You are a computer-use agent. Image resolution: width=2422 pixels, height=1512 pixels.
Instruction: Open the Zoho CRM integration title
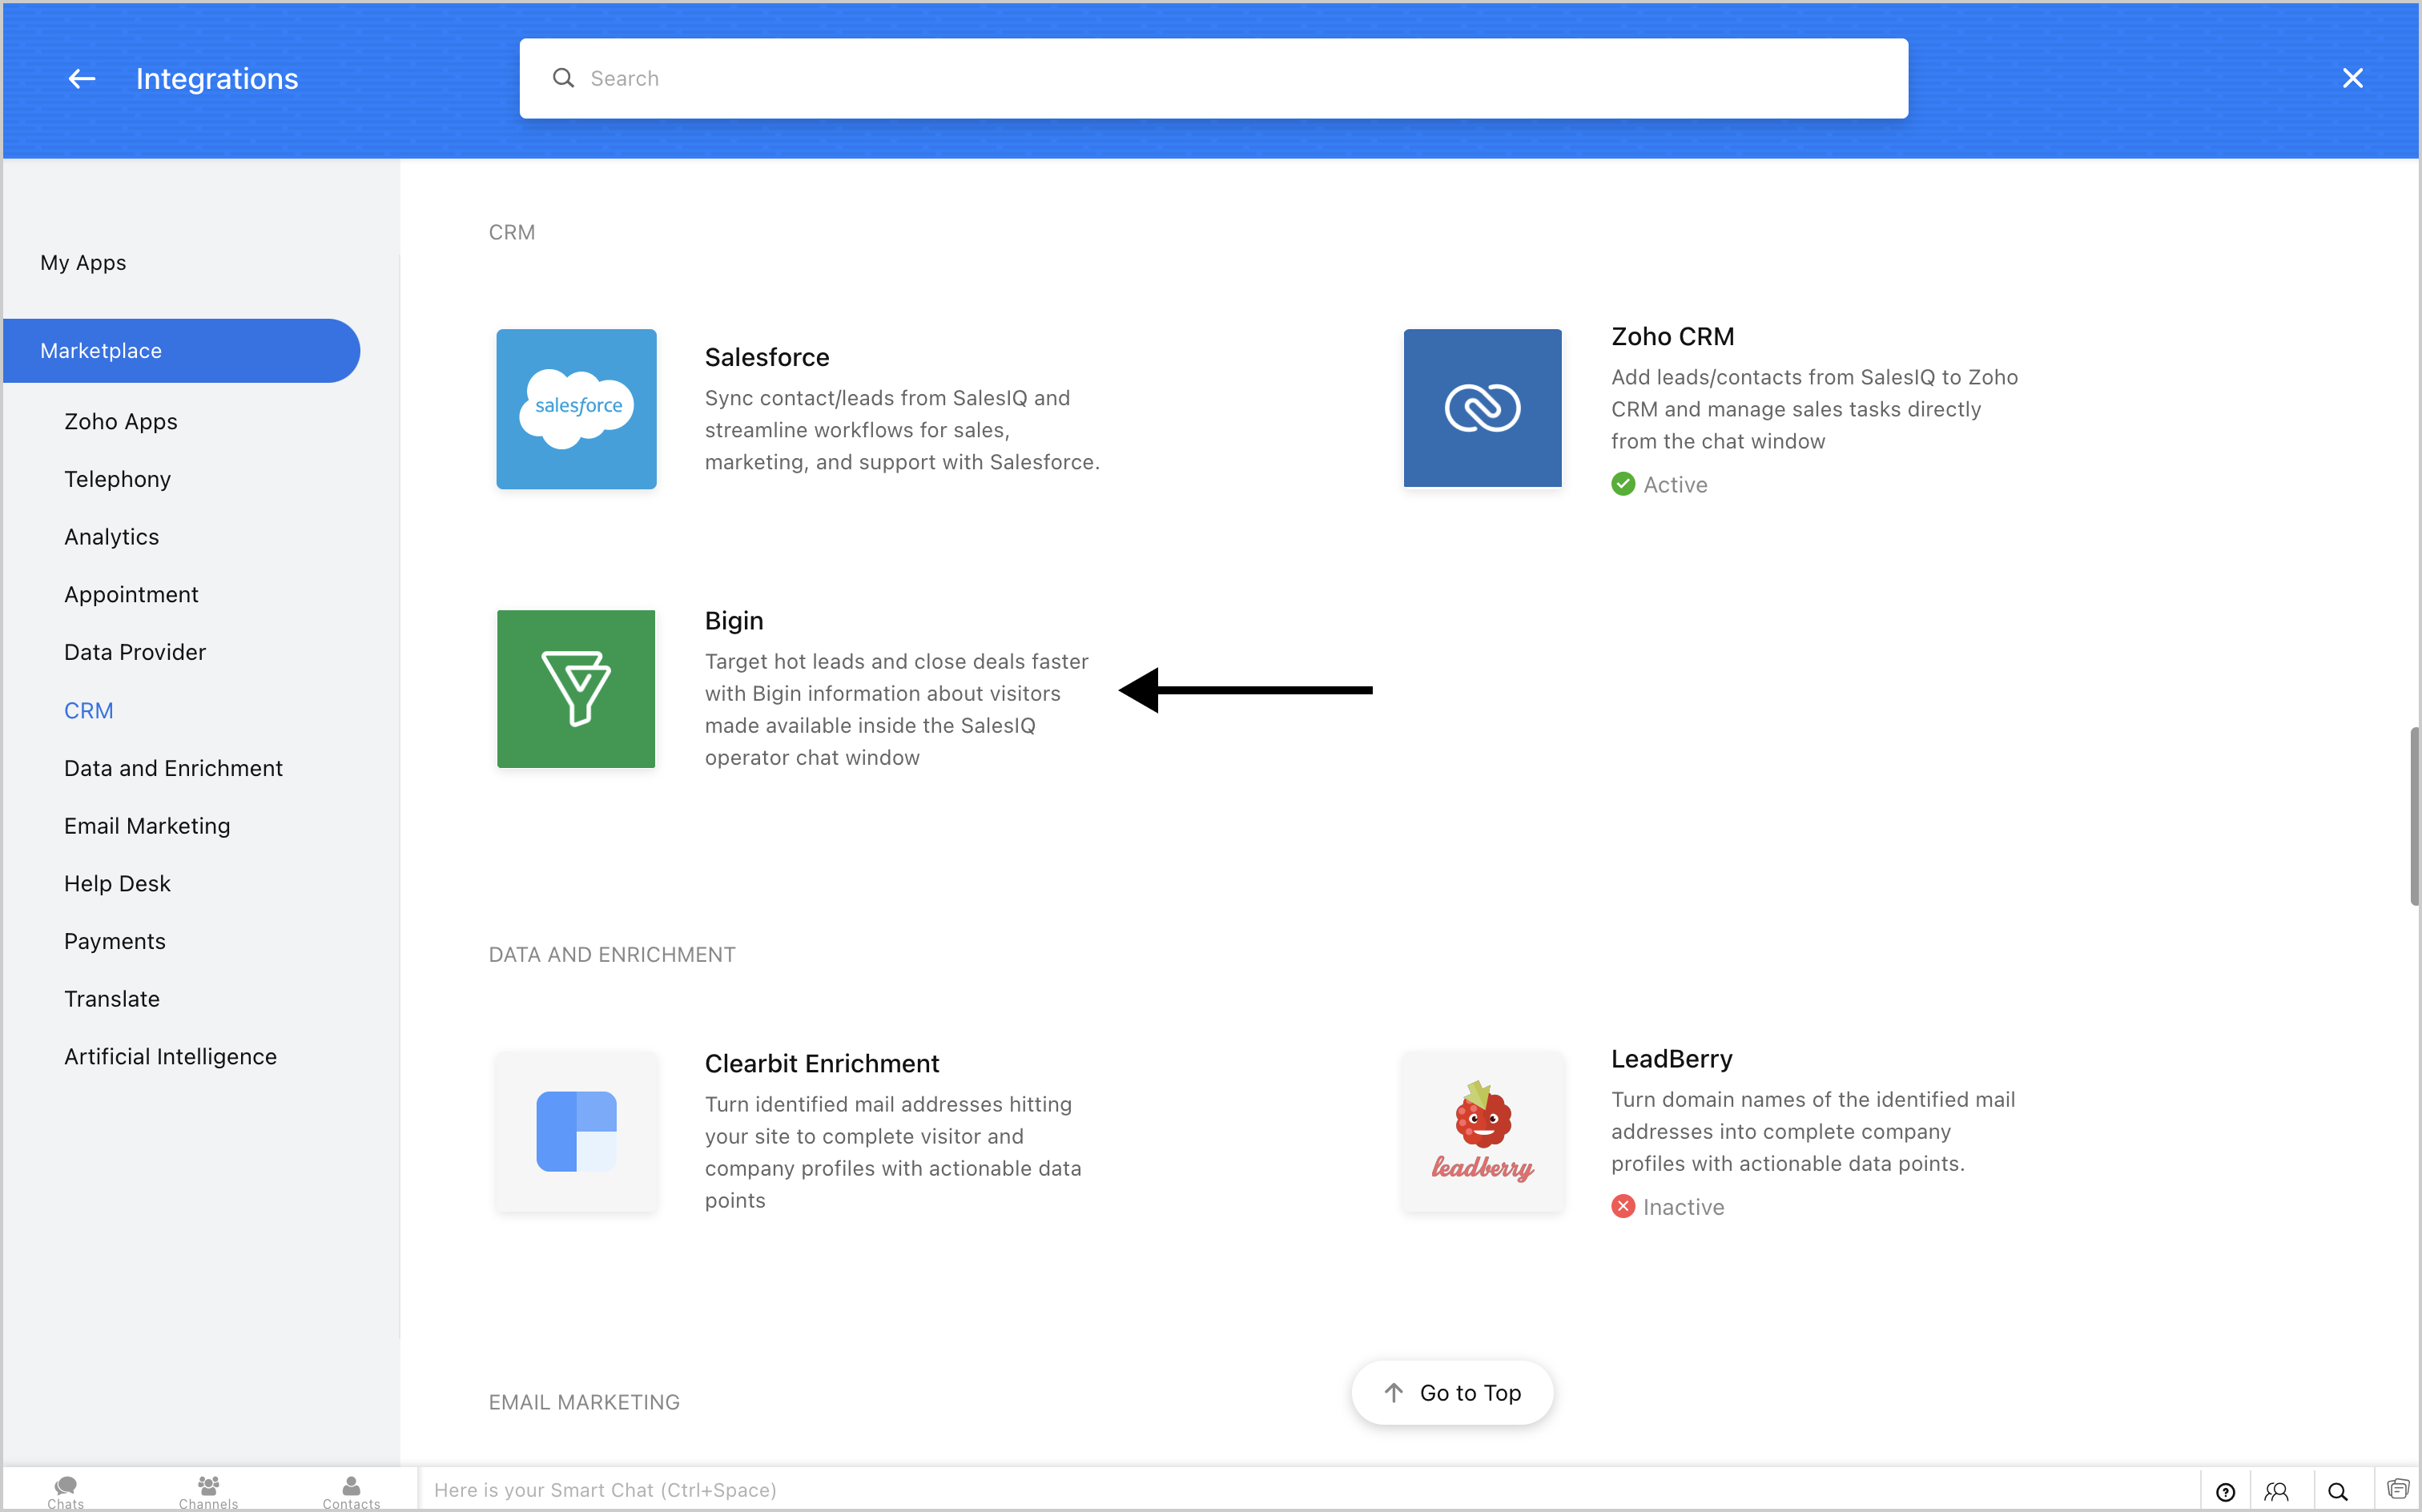(x=1672, y=336)
